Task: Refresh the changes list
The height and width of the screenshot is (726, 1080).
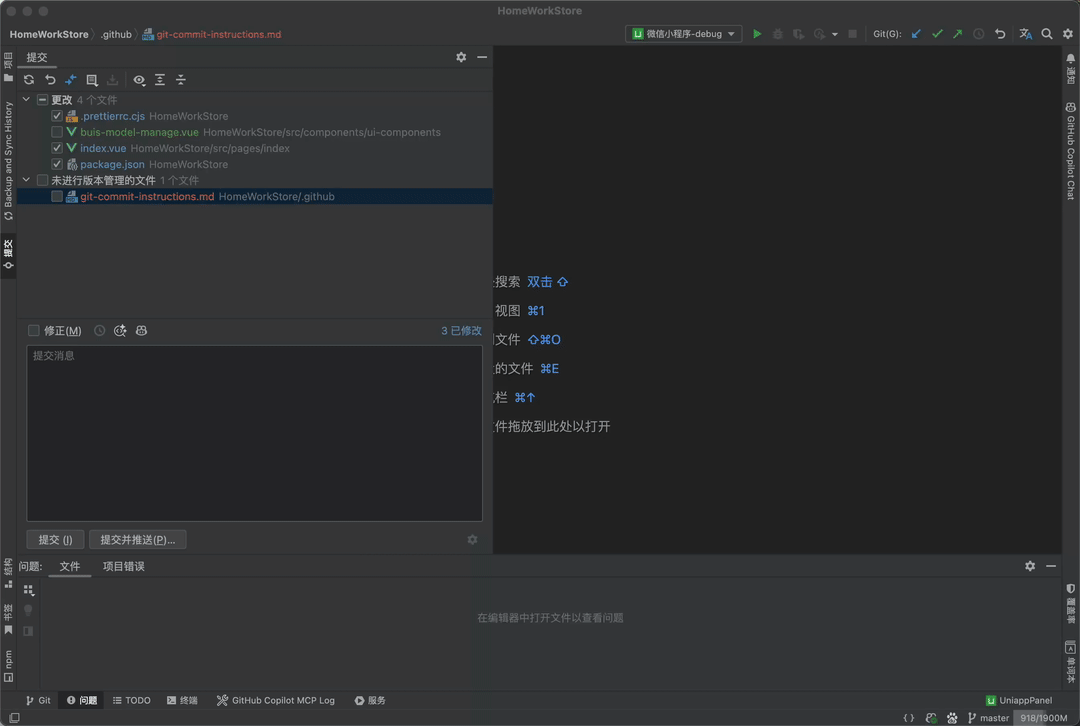Action: pyautogui.click(x=29, y=80)
